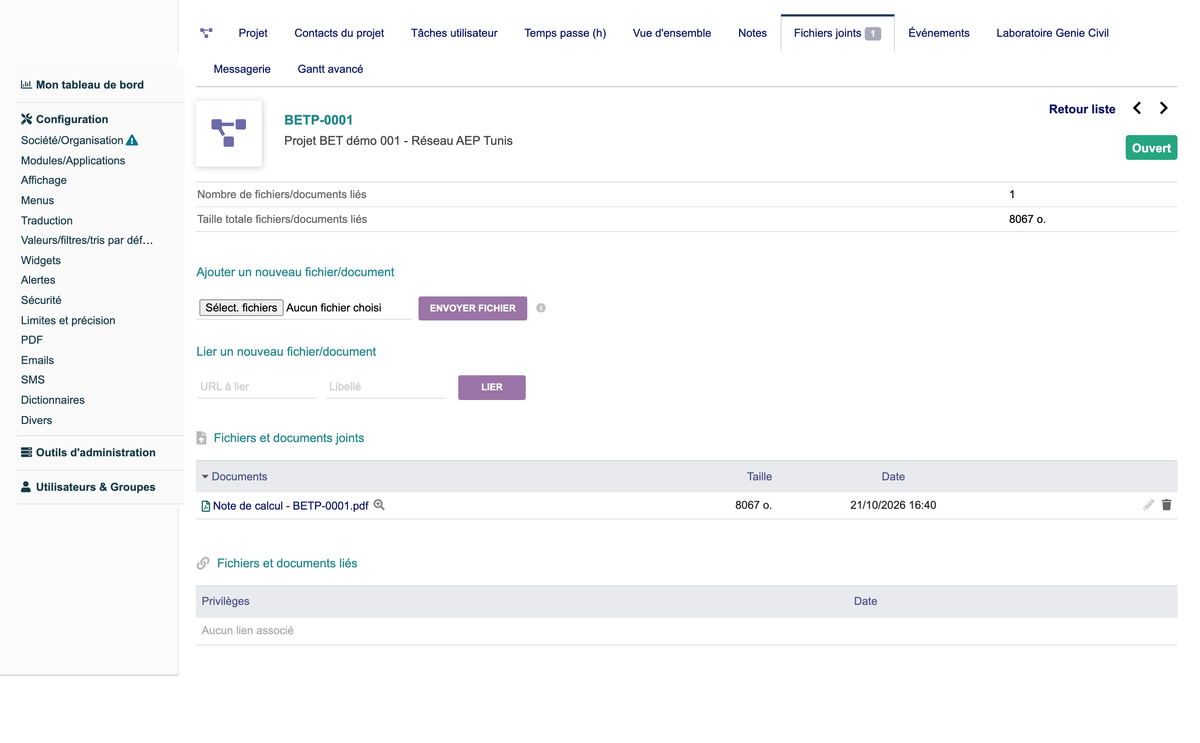Open the large project thumbnail image

tap(229, 133)
